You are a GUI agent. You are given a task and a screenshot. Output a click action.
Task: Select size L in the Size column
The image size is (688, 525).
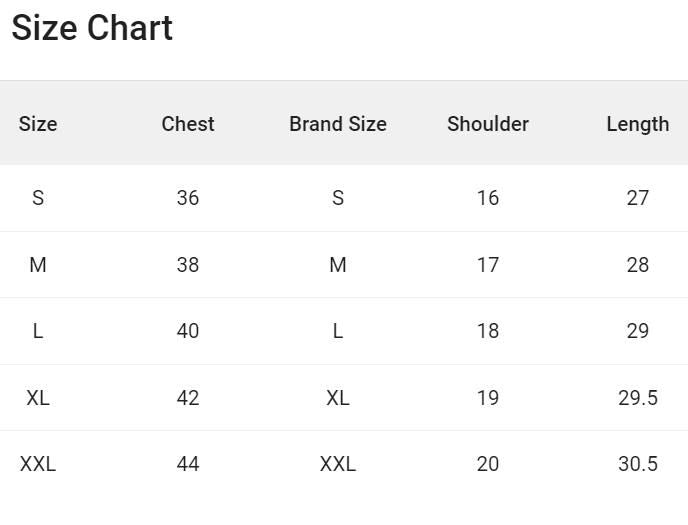[38, 331]
